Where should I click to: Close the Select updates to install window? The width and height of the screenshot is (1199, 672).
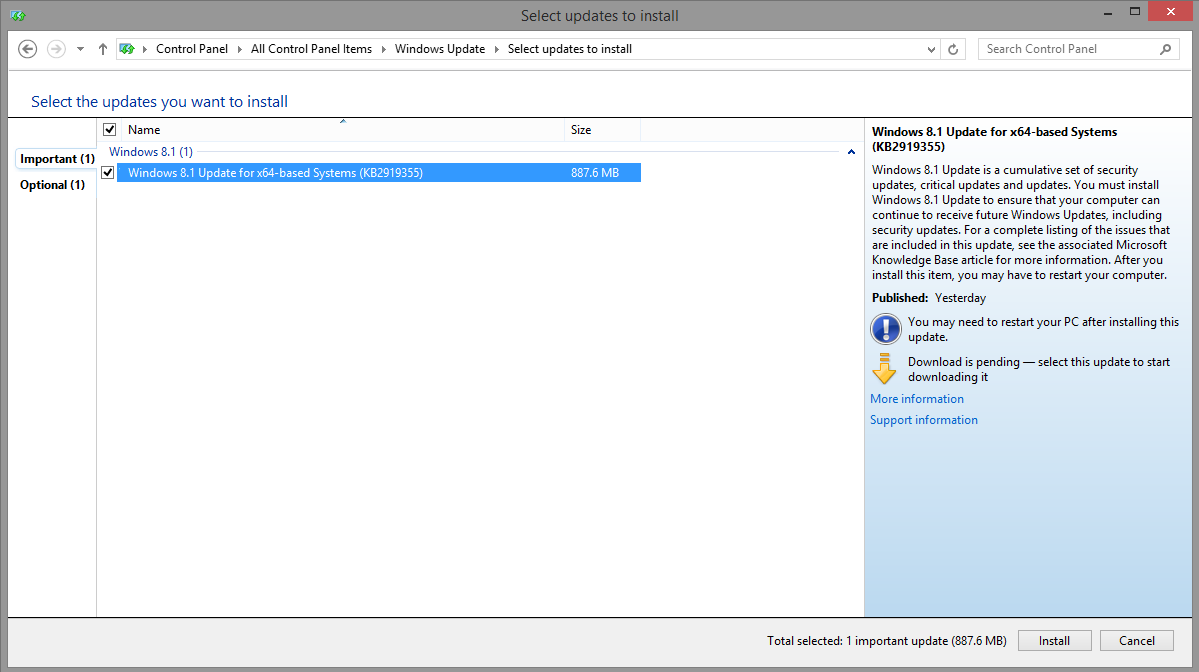tap(1171, 11)
